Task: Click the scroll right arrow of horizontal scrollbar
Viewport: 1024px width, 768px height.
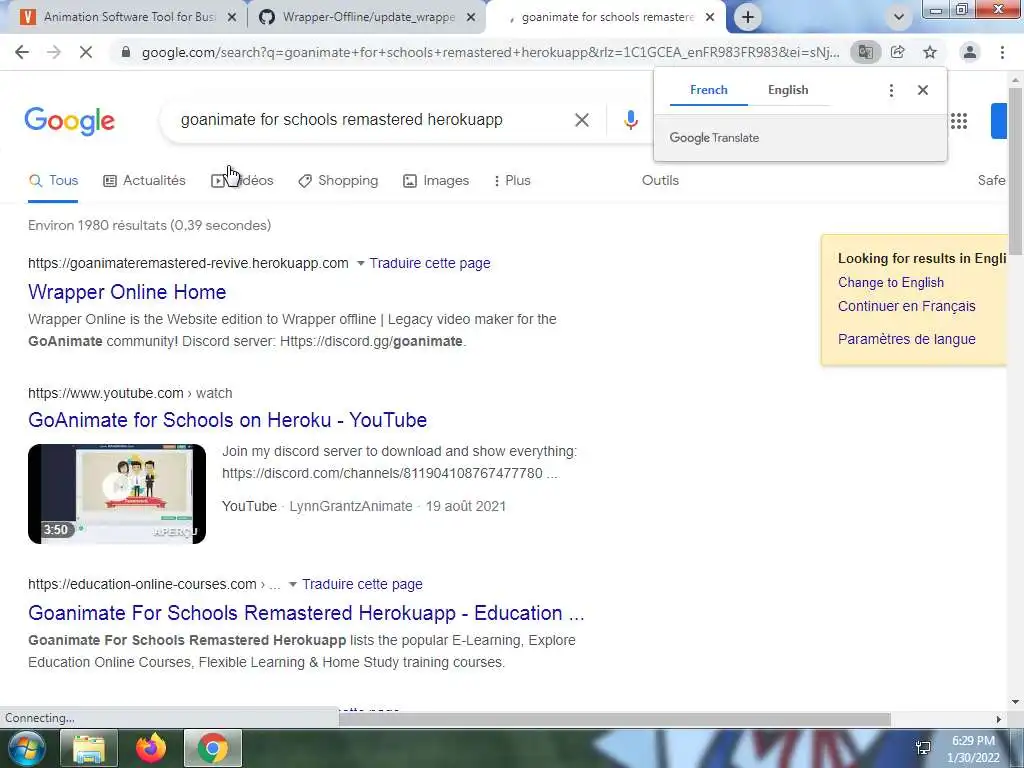Action: [999, 719]
